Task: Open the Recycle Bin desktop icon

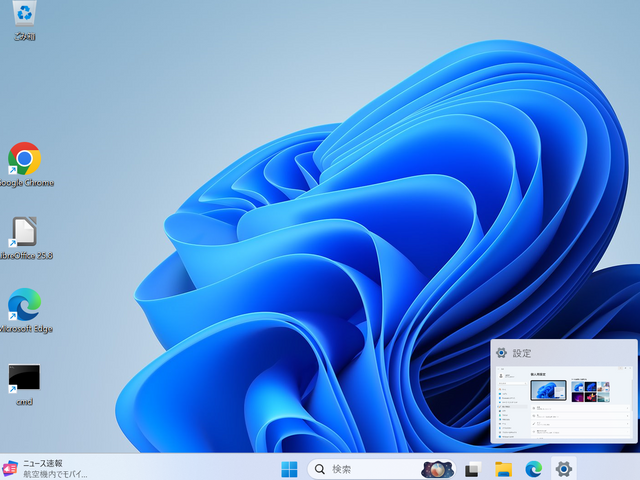Action: pos(24,15)
